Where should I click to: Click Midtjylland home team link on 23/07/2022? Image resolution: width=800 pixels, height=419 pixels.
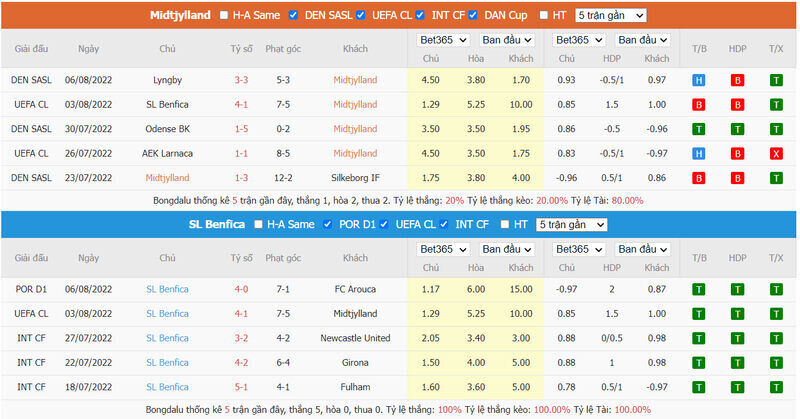pyautogui.click(x=167, y=178)
